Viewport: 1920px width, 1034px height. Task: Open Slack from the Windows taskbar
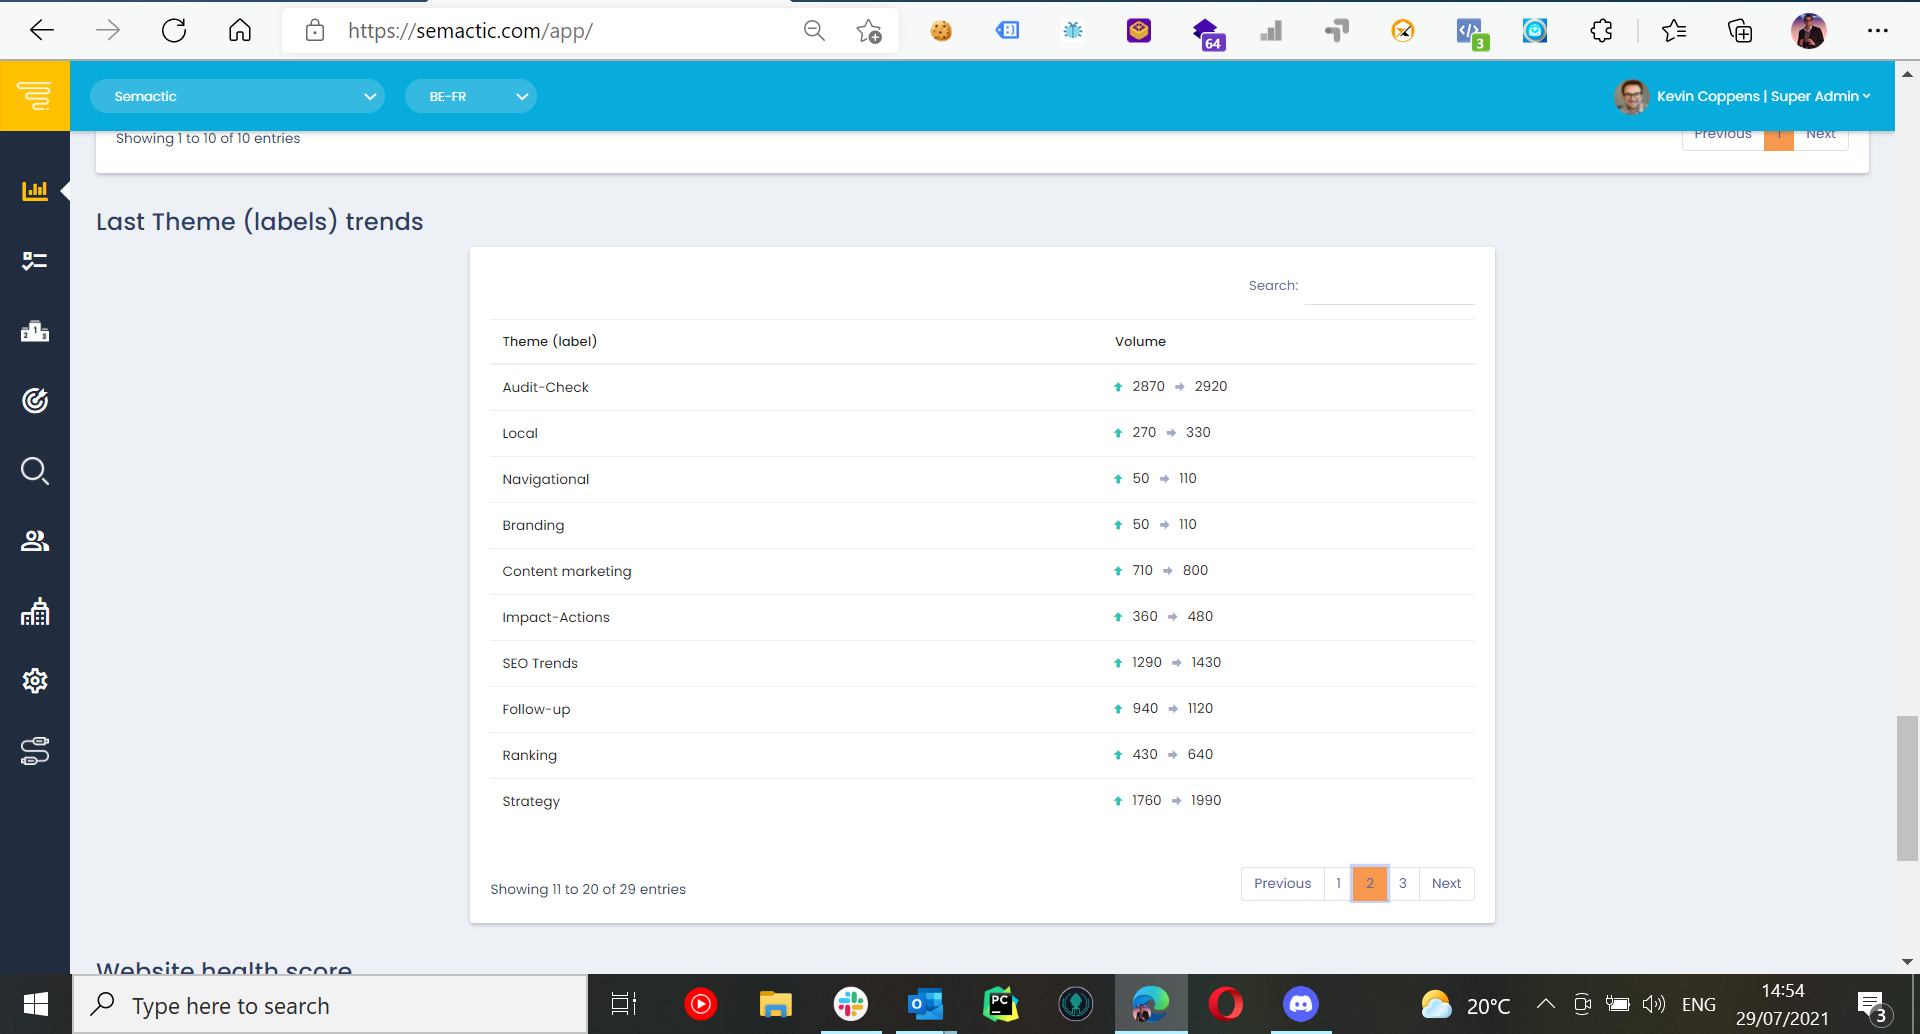coord(851,1004)
